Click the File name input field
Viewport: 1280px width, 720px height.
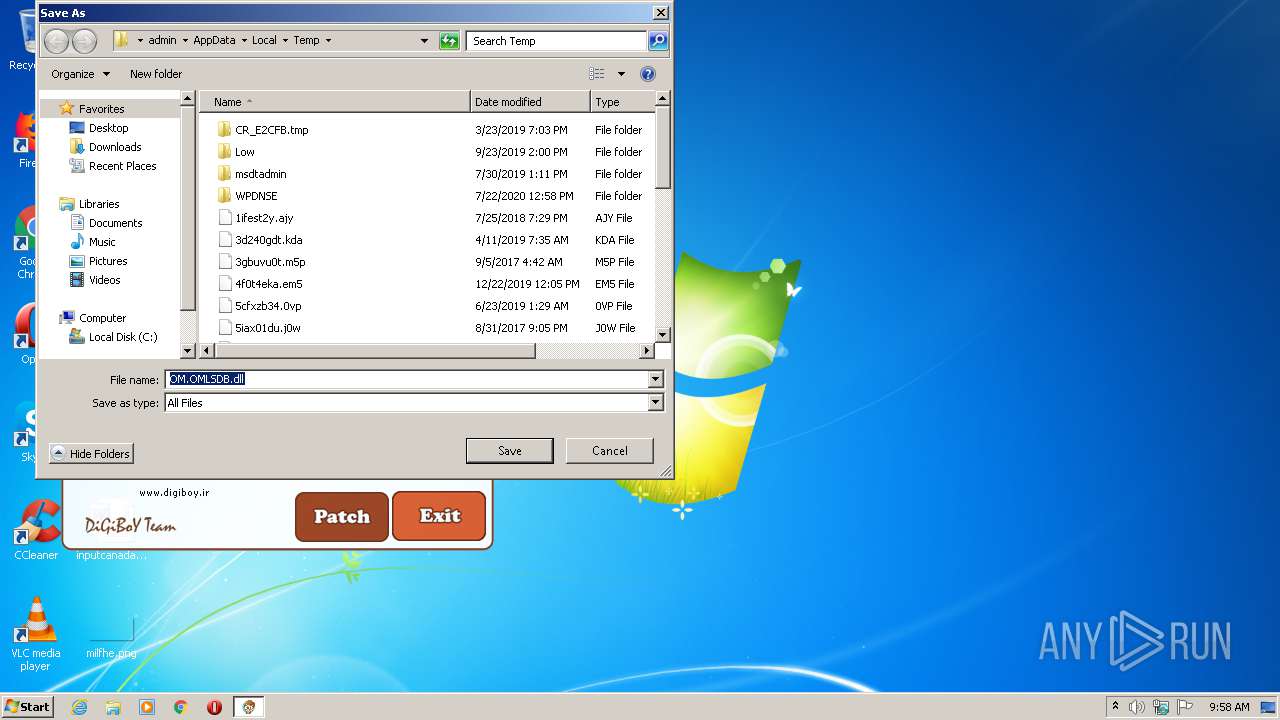tap(407, 380)
